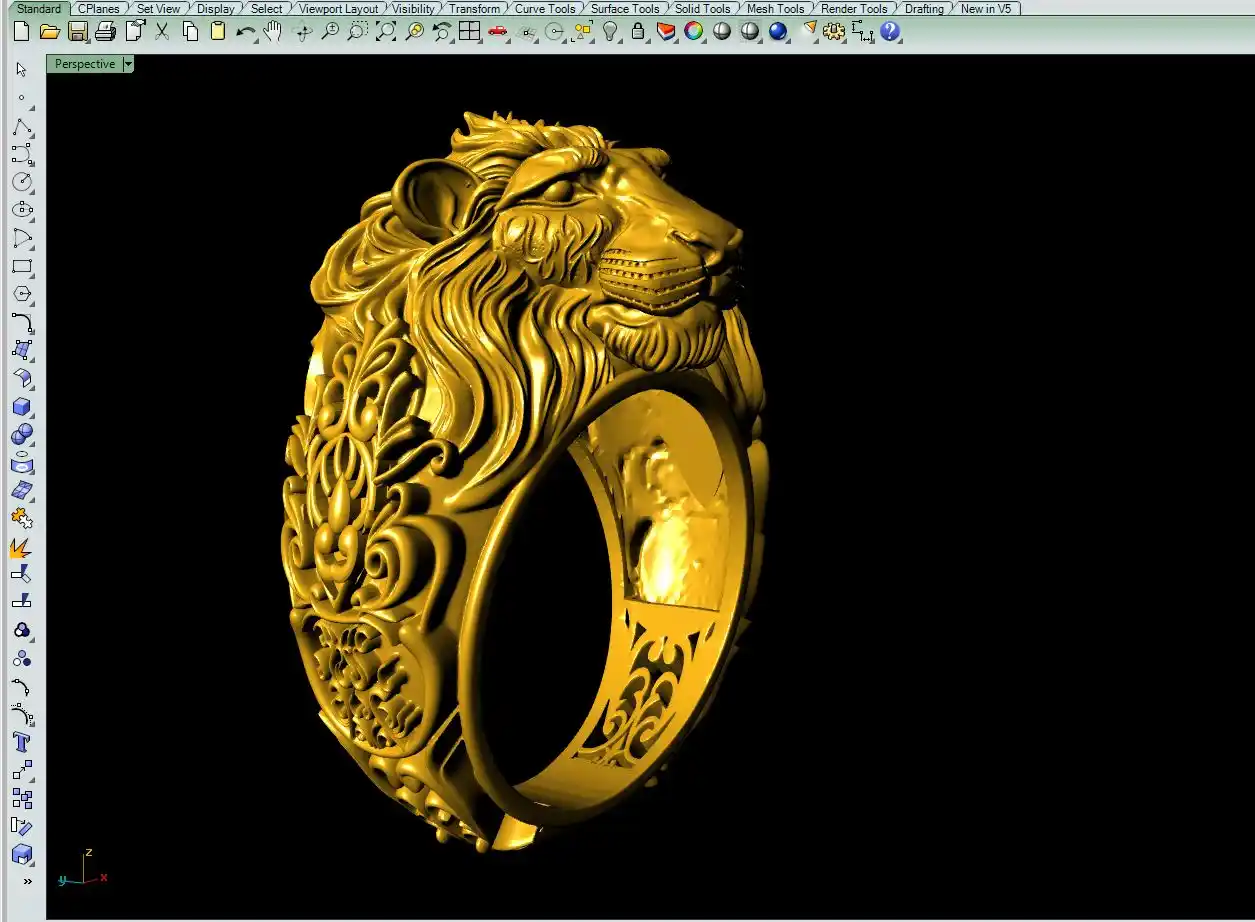Pick the Circle drawing tool
The width and height of the screenshot is (1255, 922).
pos(21,182)
